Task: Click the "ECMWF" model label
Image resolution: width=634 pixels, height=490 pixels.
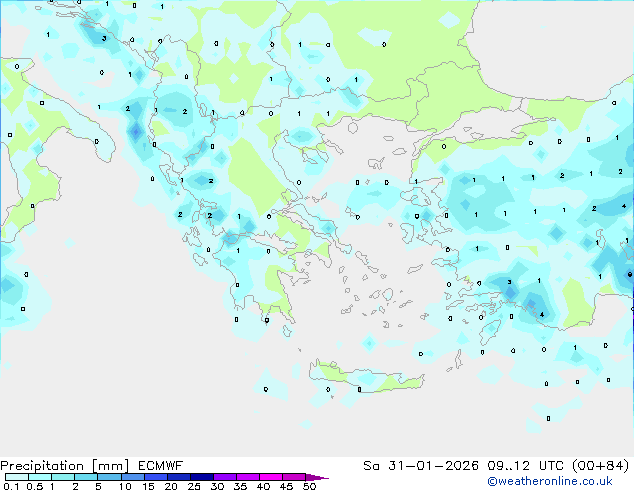Action: tap(161, 466)
